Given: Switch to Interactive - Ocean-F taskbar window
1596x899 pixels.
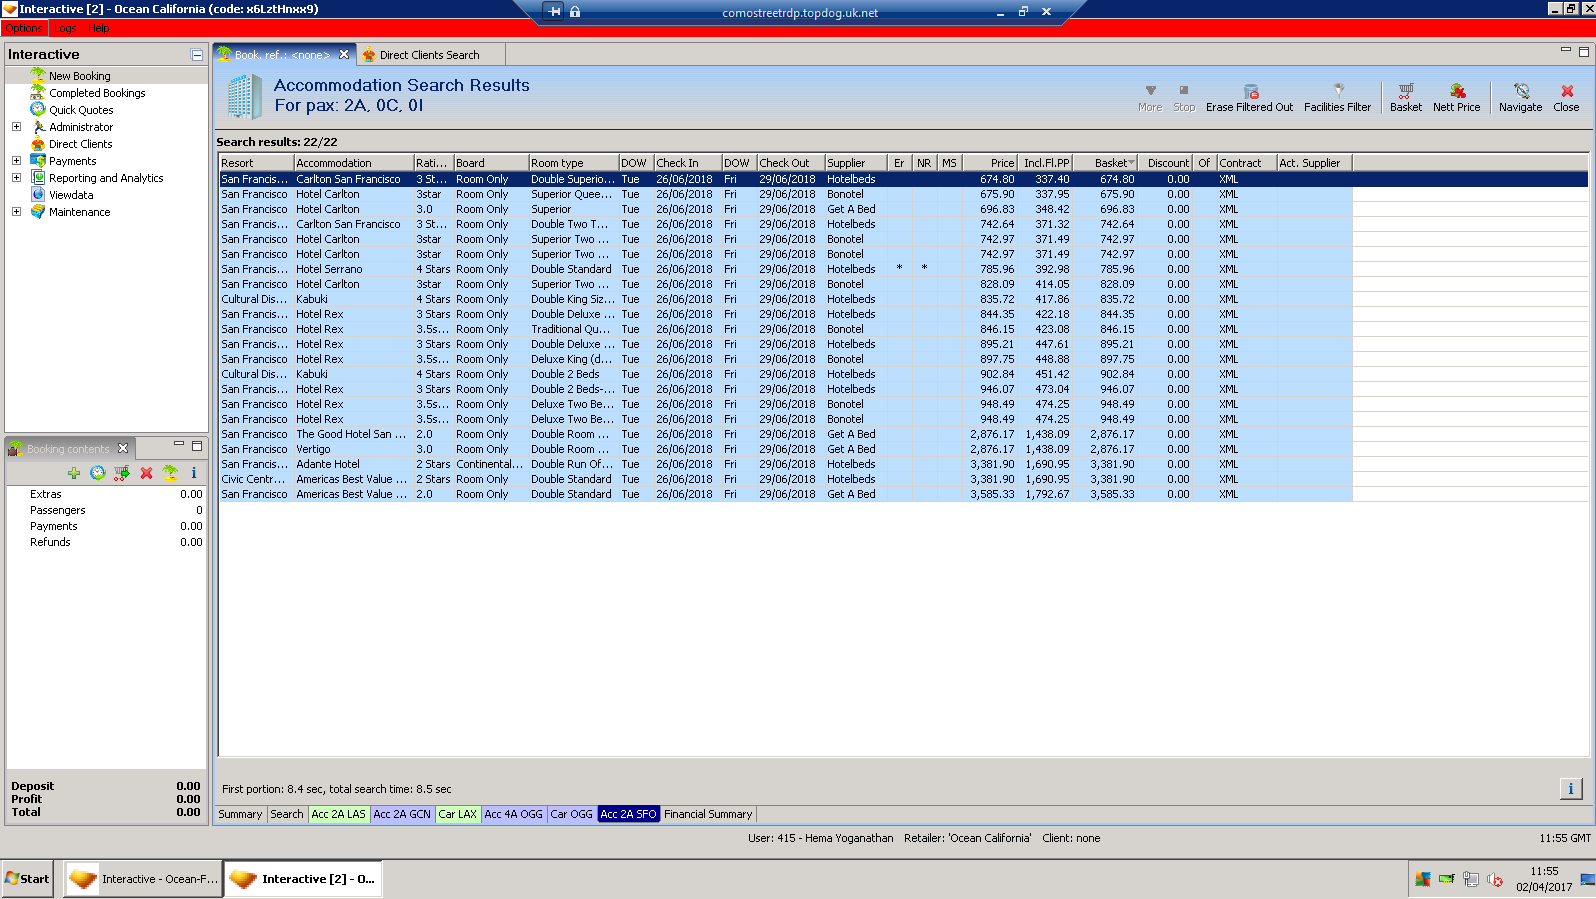Looking at the screenshot, I should click(143, 879).
